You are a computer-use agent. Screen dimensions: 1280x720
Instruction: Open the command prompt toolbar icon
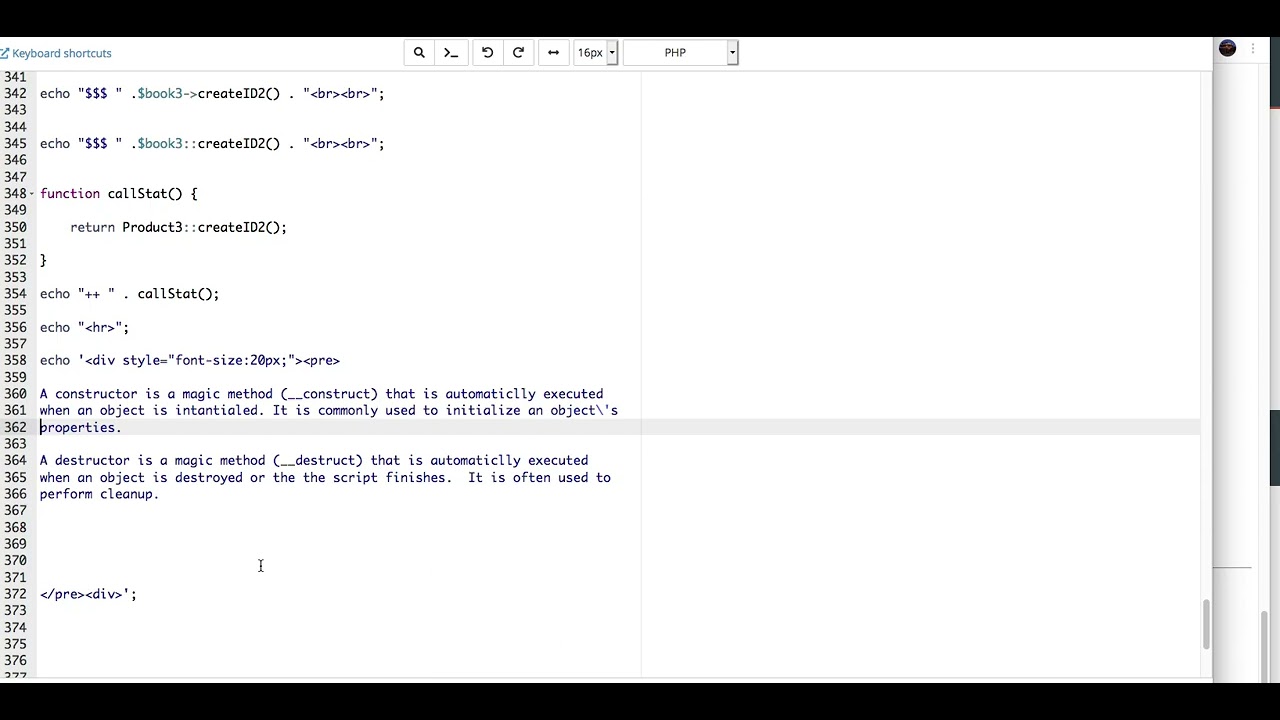[x=451, y=53]
